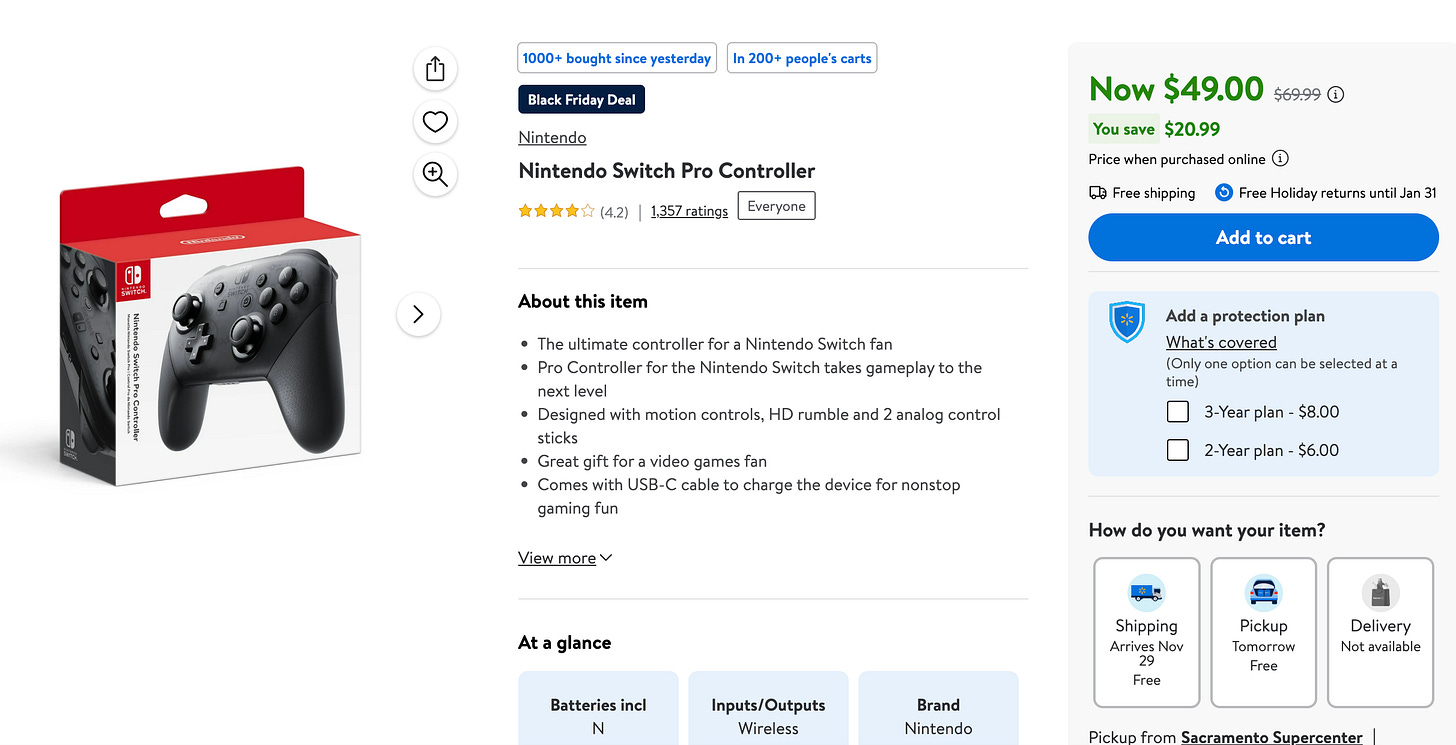
Task: Click Add to cart
Action: 1263,237
